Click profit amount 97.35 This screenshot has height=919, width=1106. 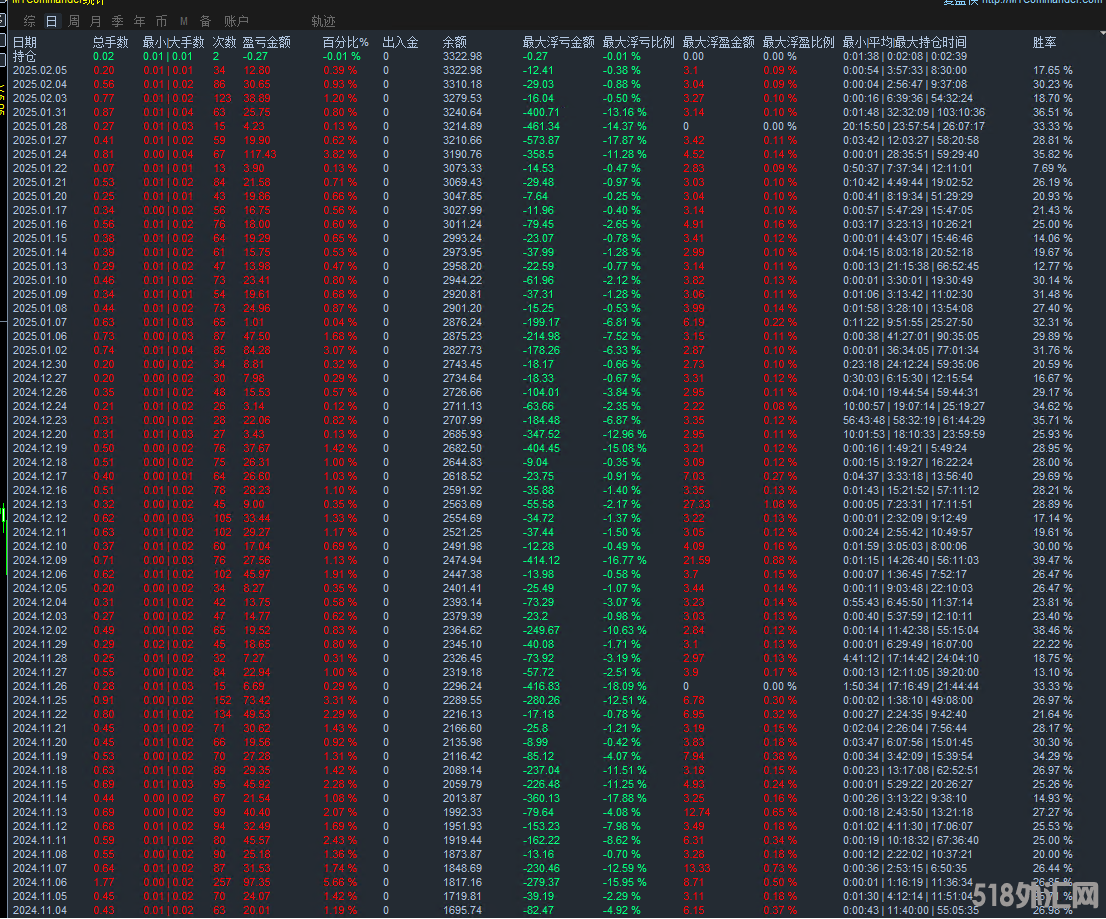click(257, 882)
